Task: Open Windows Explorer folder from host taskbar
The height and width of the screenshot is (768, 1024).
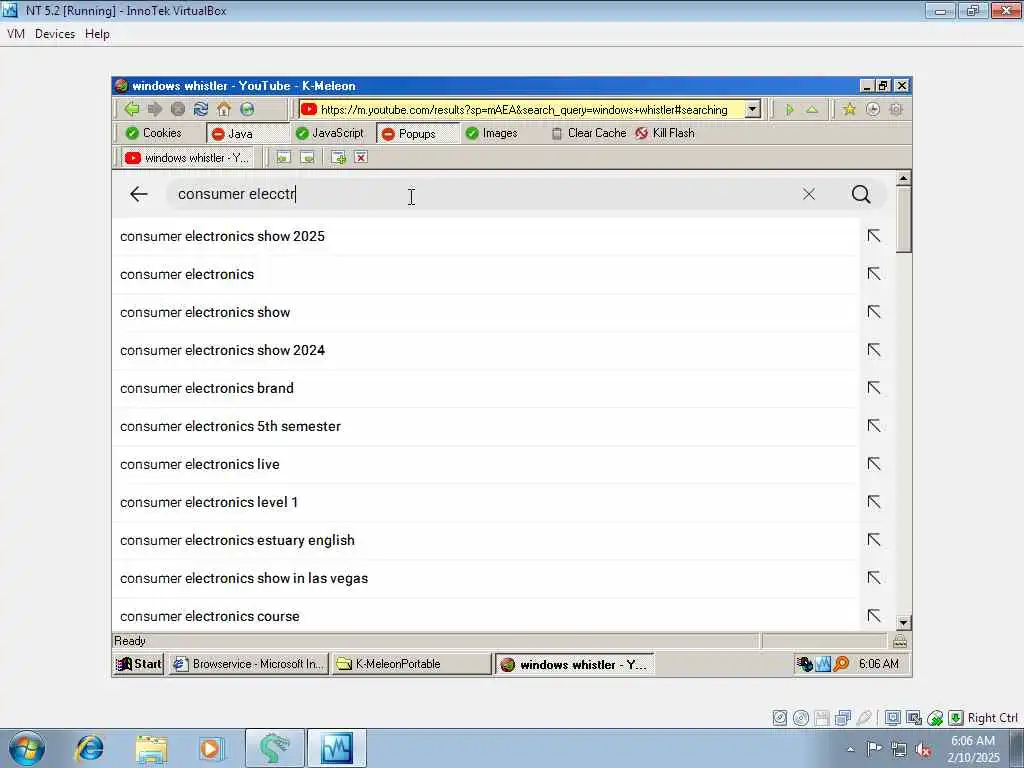Action: pyautogui.click(x=152, y=748)
